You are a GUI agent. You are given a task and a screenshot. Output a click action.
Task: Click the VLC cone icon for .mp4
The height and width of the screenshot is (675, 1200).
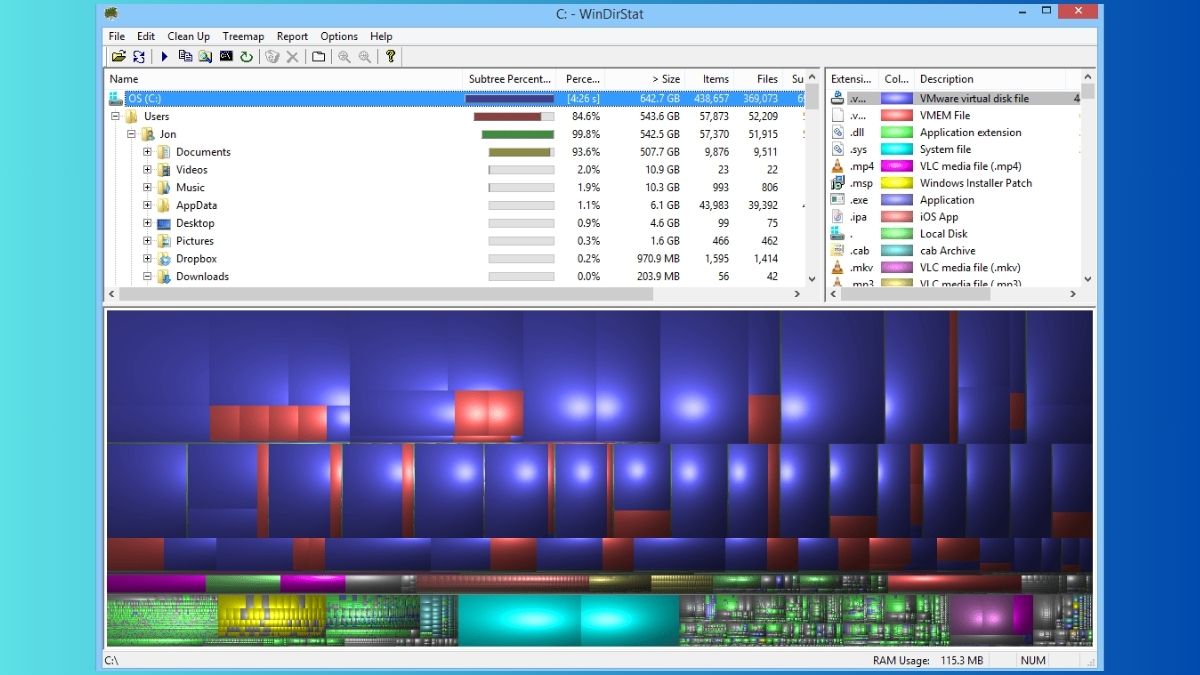click(x=838, y=166)
